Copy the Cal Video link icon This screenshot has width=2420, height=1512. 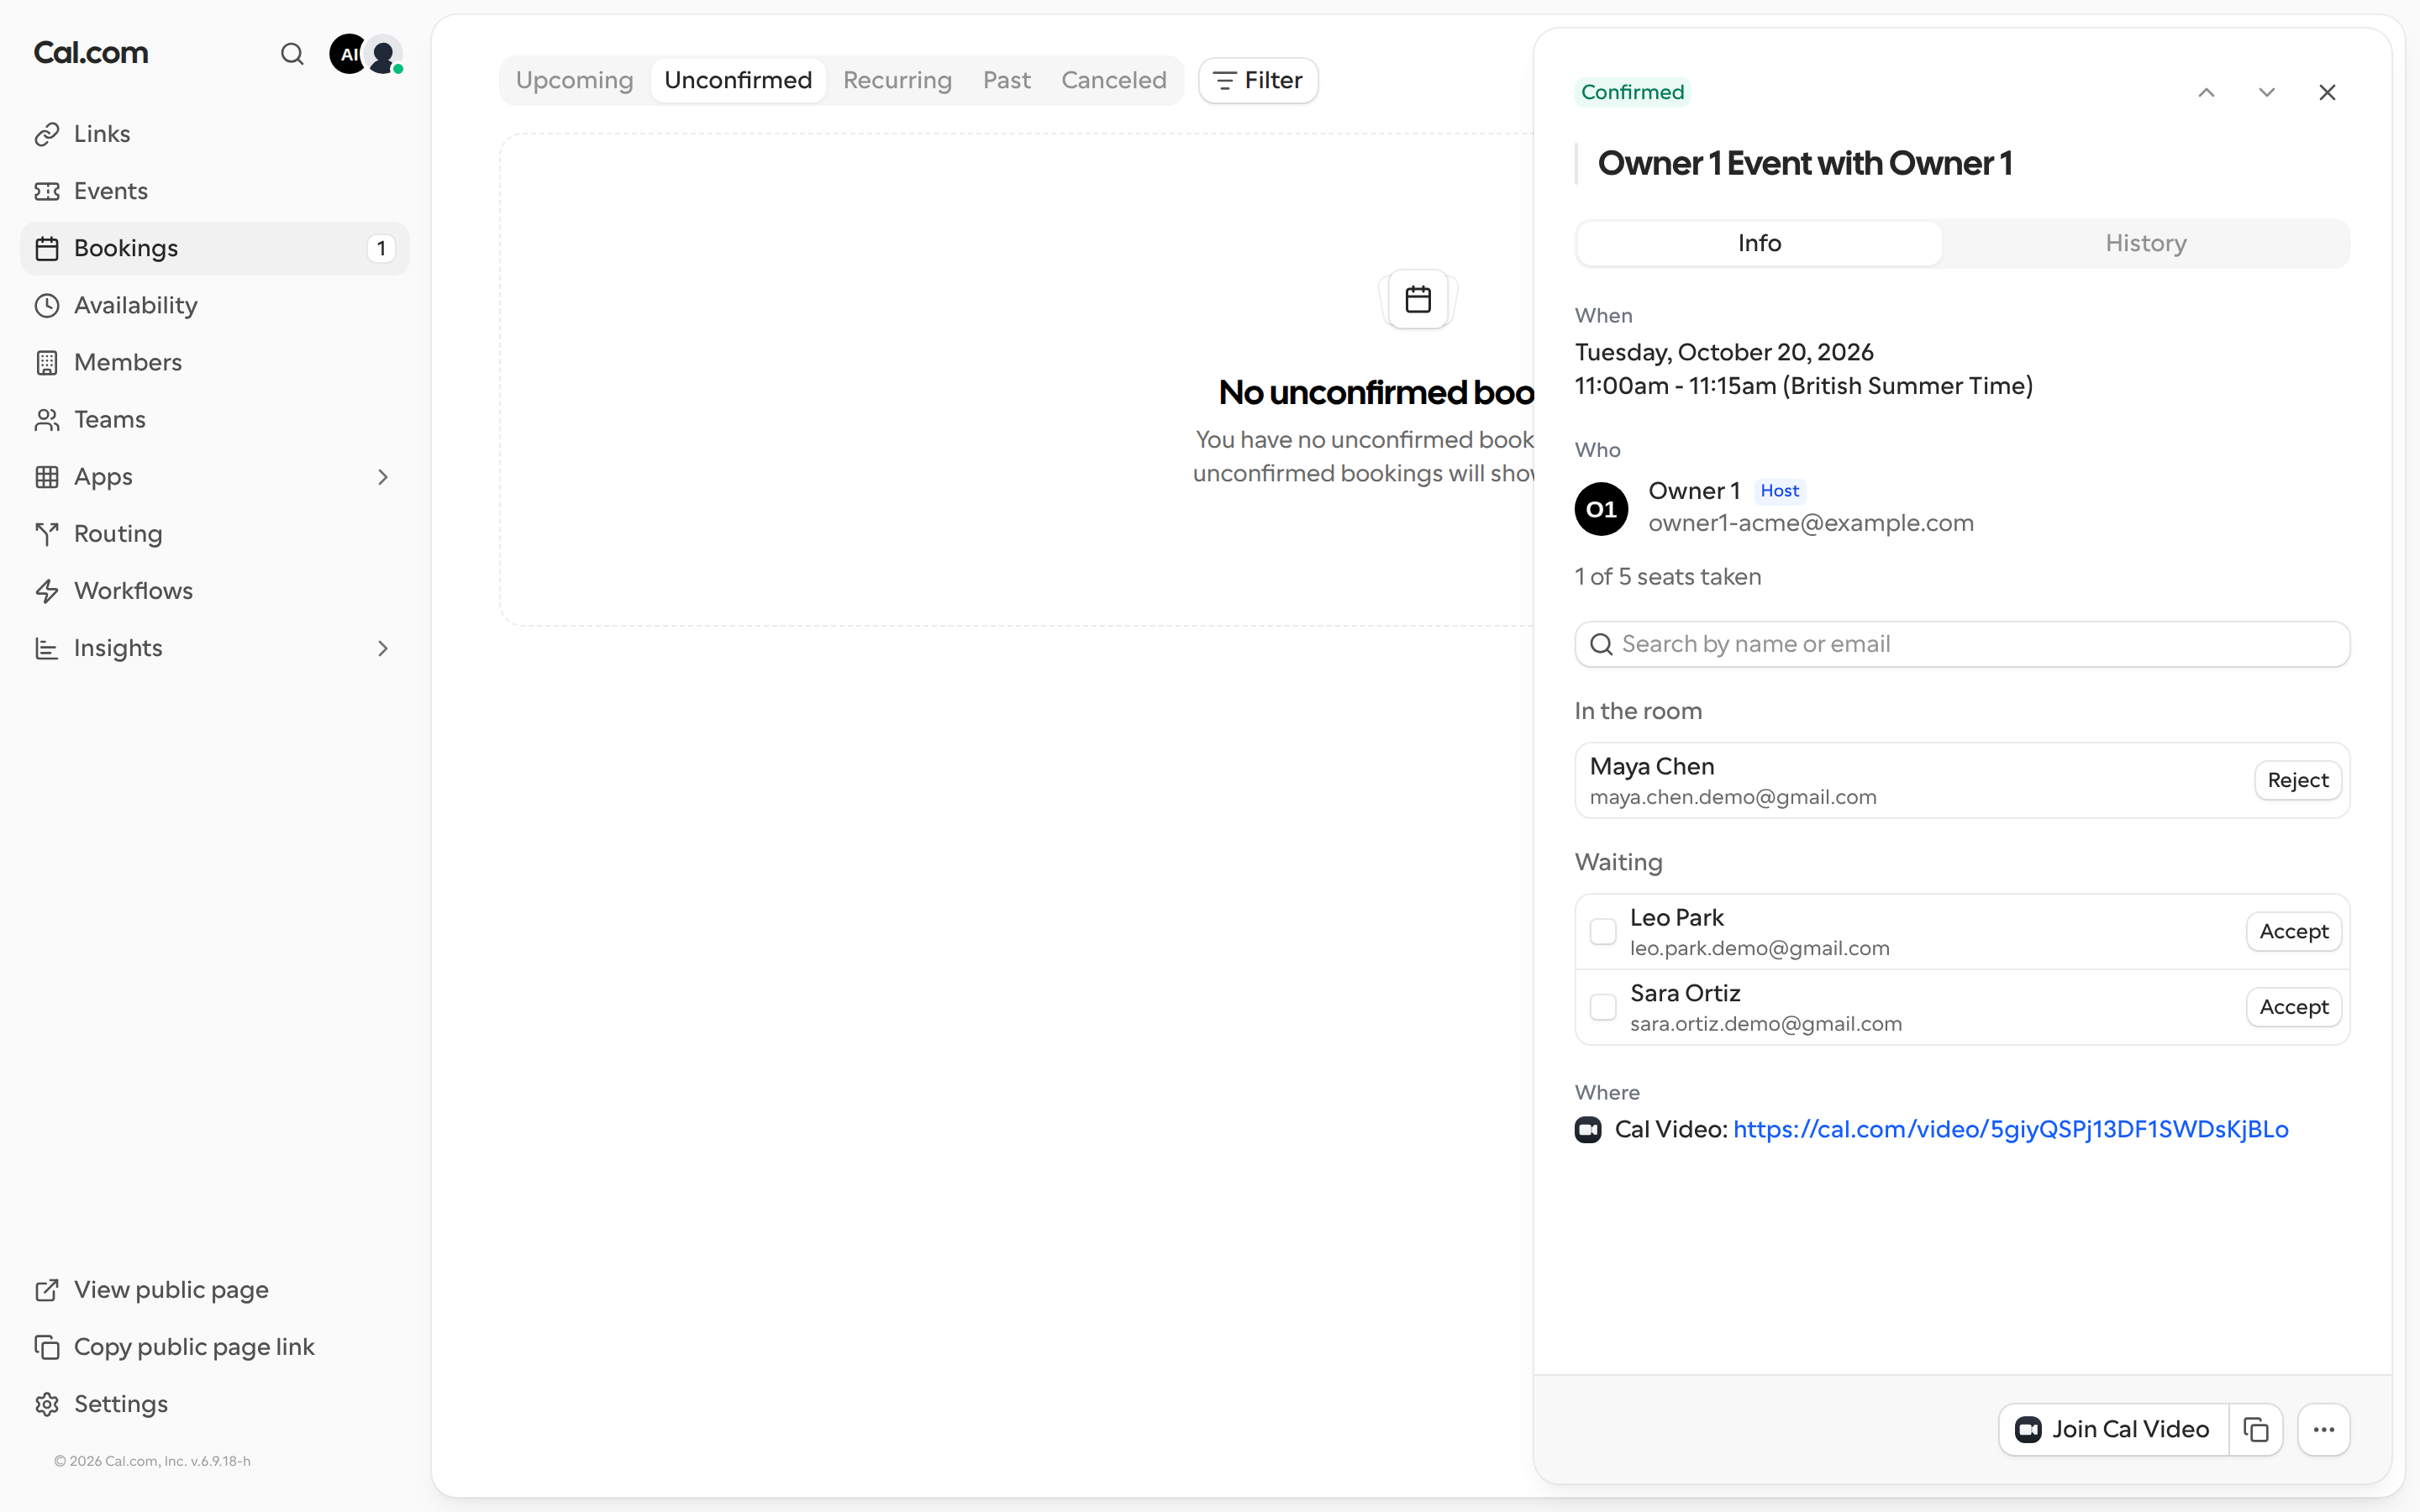[x=2256, y=1429]
